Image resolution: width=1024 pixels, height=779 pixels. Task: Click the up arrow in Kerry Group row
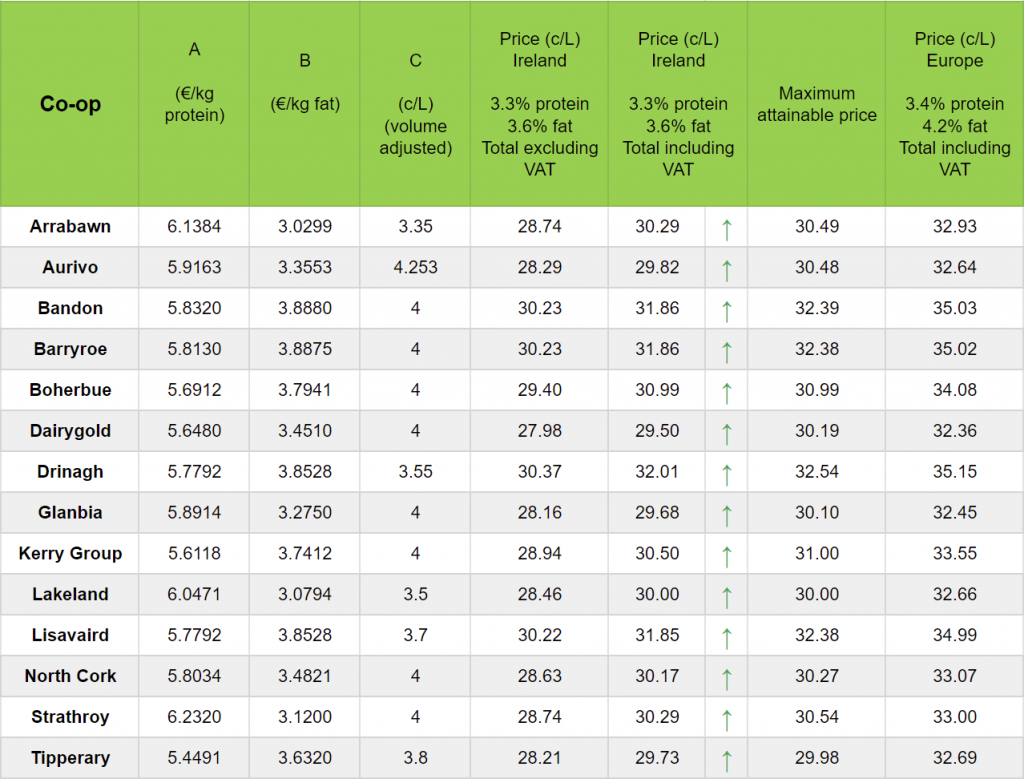[x=727, y=555]
